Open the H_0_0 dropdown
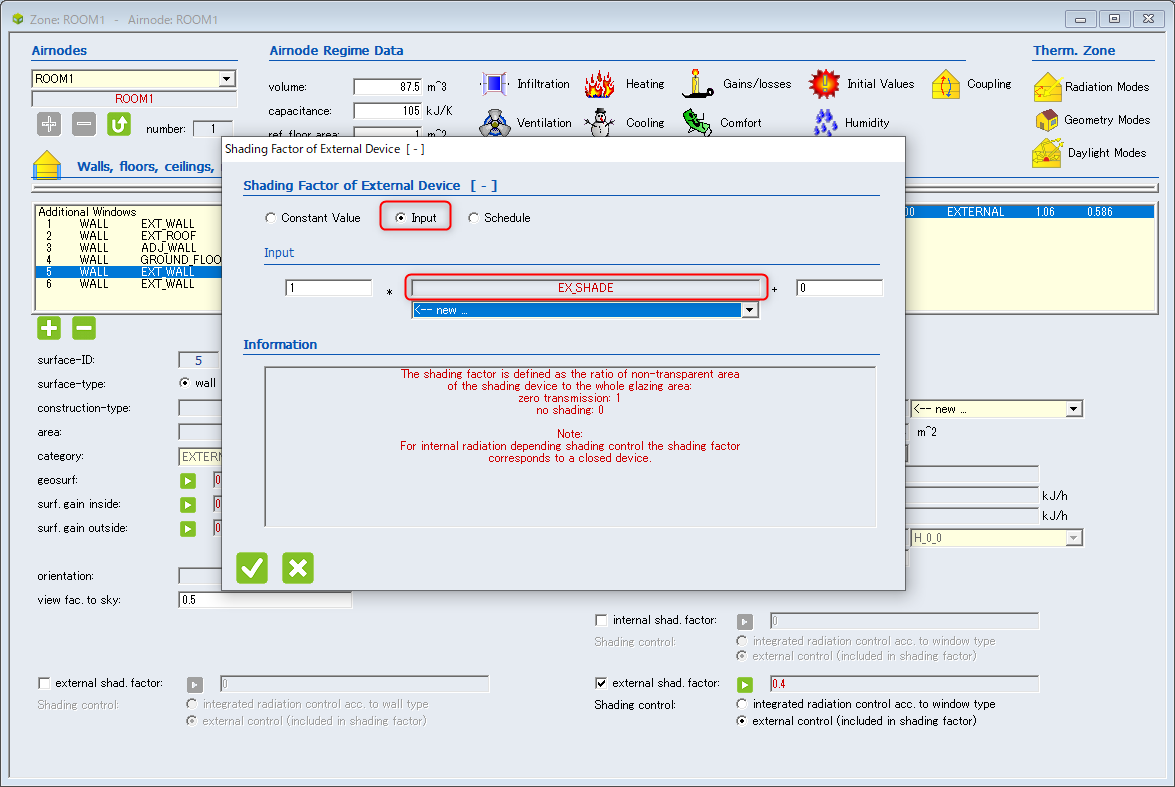Screen dimensions: 1175x787 tap(1074, 538)
